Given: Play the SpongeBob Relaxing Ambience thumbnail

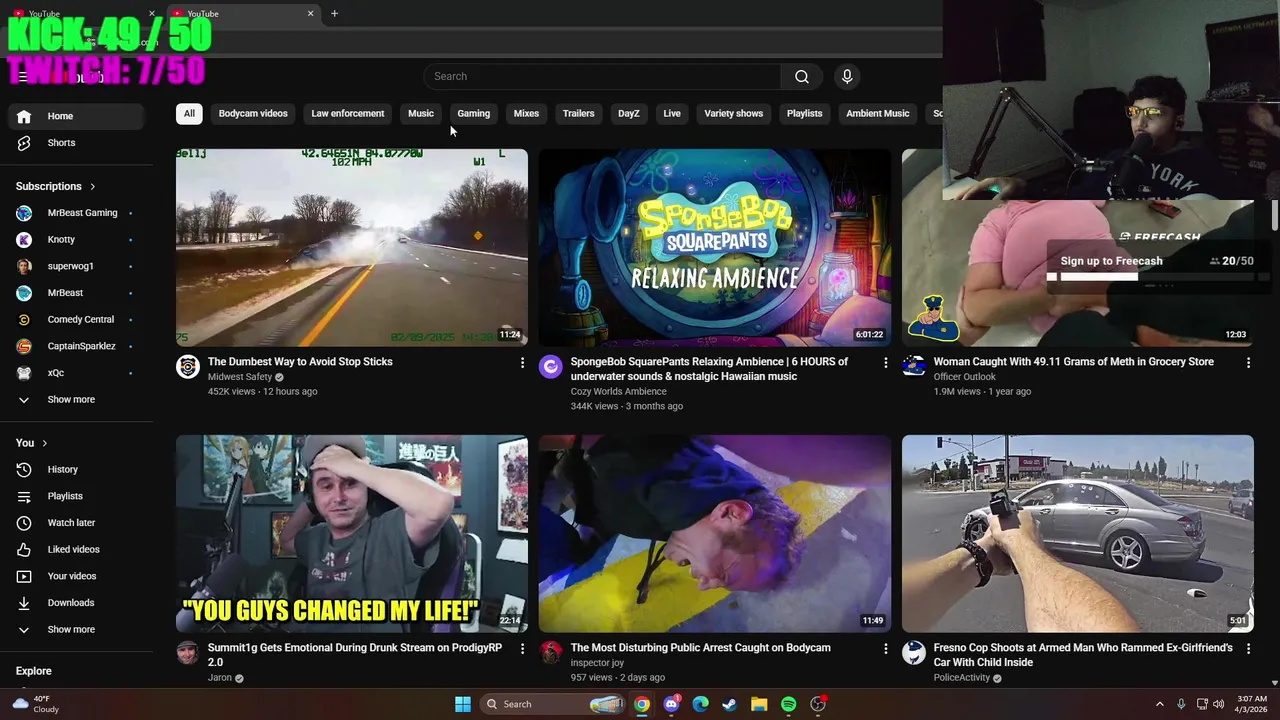Looking at the screenshot, I should click(715, 247).
